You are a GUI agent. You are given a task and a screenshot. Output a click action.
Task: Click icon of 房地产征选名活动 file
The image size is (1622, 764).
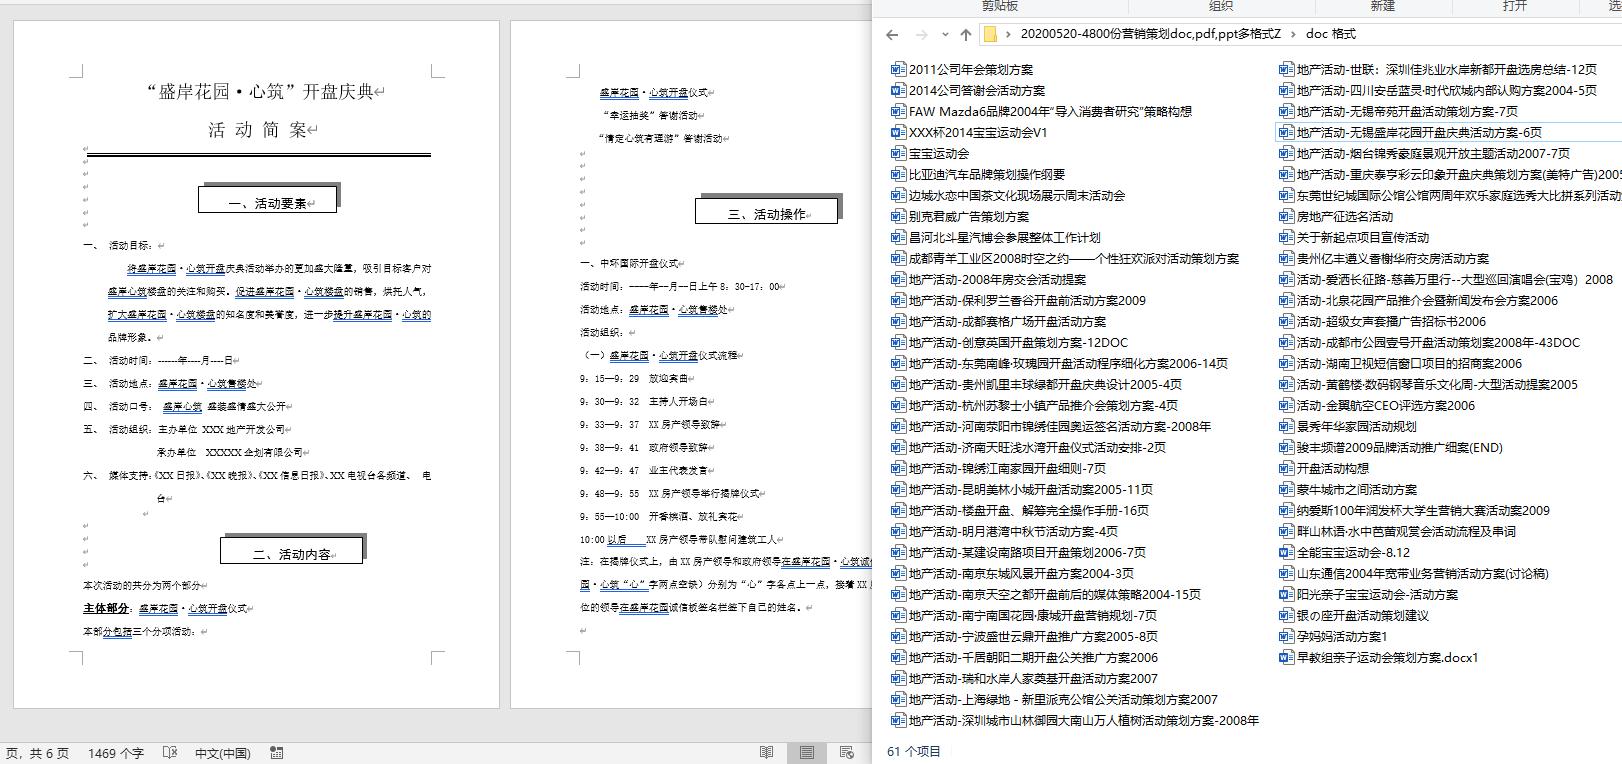tap(1287, 216)
